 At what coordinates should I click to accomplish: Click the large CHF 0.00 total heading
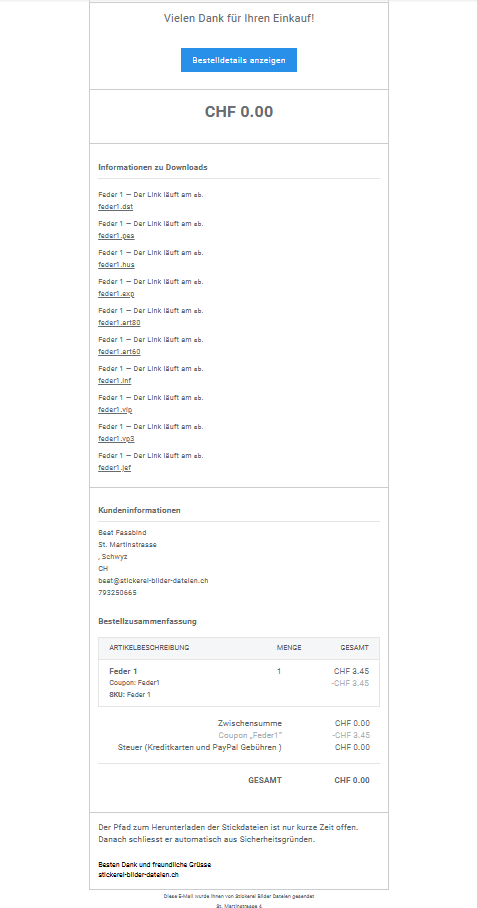[238, 112]
